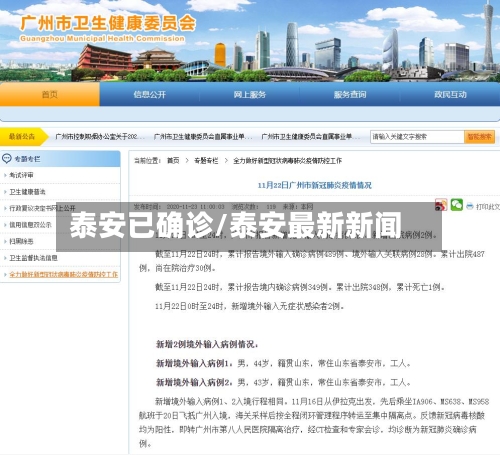
Task: Click publish time 2020-11-23 11:00:03
Action: click(195, 207)
